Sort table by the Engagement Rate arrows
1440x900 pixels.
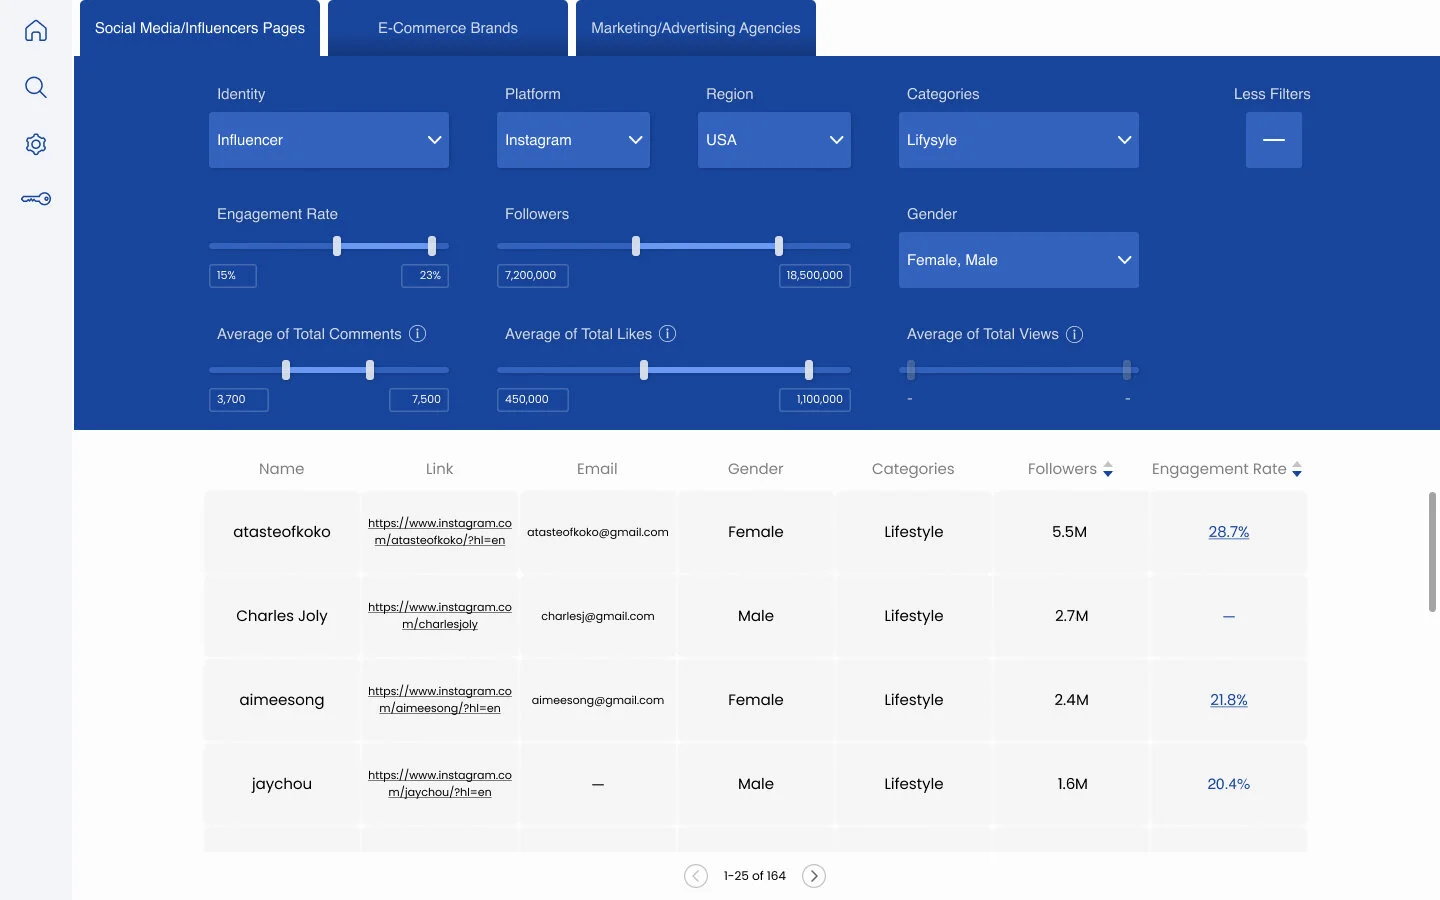pos(1297,470)
